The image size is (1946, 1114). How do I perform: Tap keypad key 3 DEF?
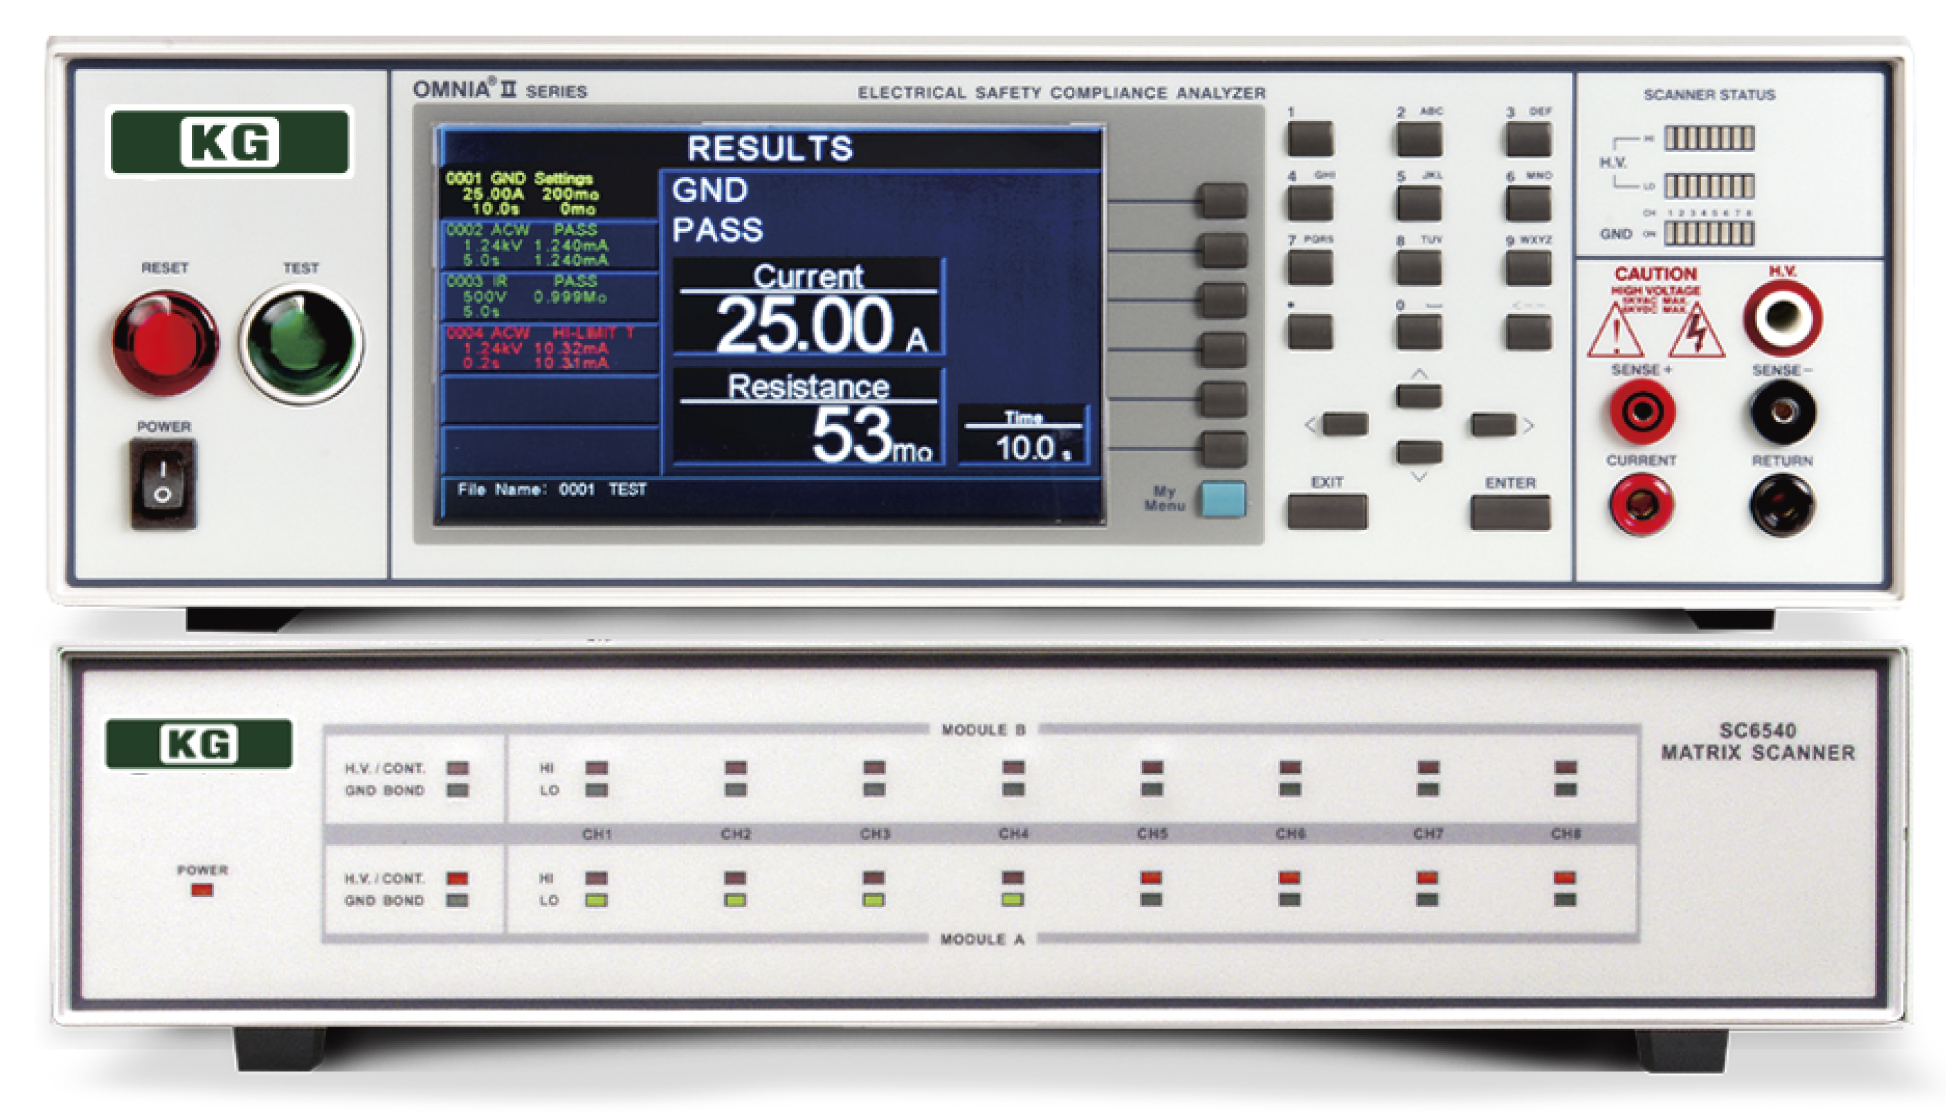[1528, 139]
